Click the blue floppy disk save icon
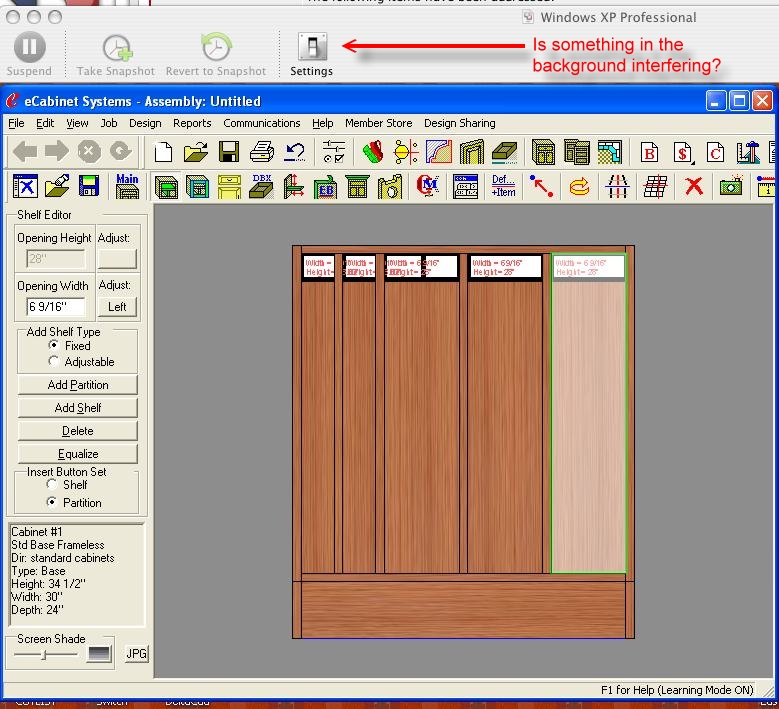The height and width of the screenshot is (709, 779). pos(89,187)
